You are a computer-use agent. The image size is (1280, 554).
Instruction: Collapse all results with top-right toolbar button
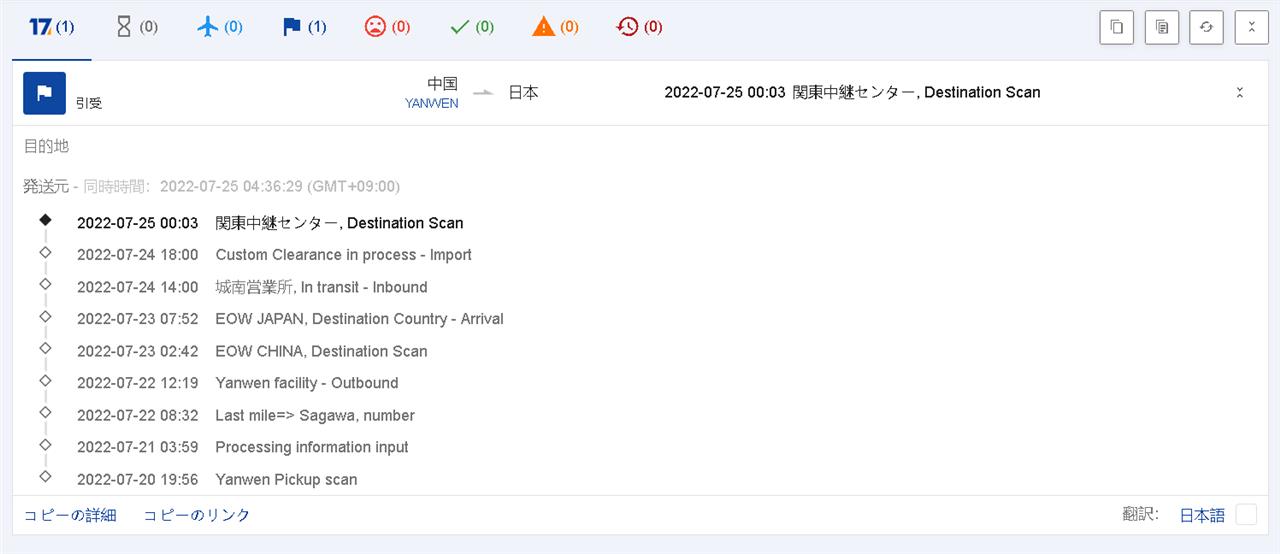coord(1251,28)
